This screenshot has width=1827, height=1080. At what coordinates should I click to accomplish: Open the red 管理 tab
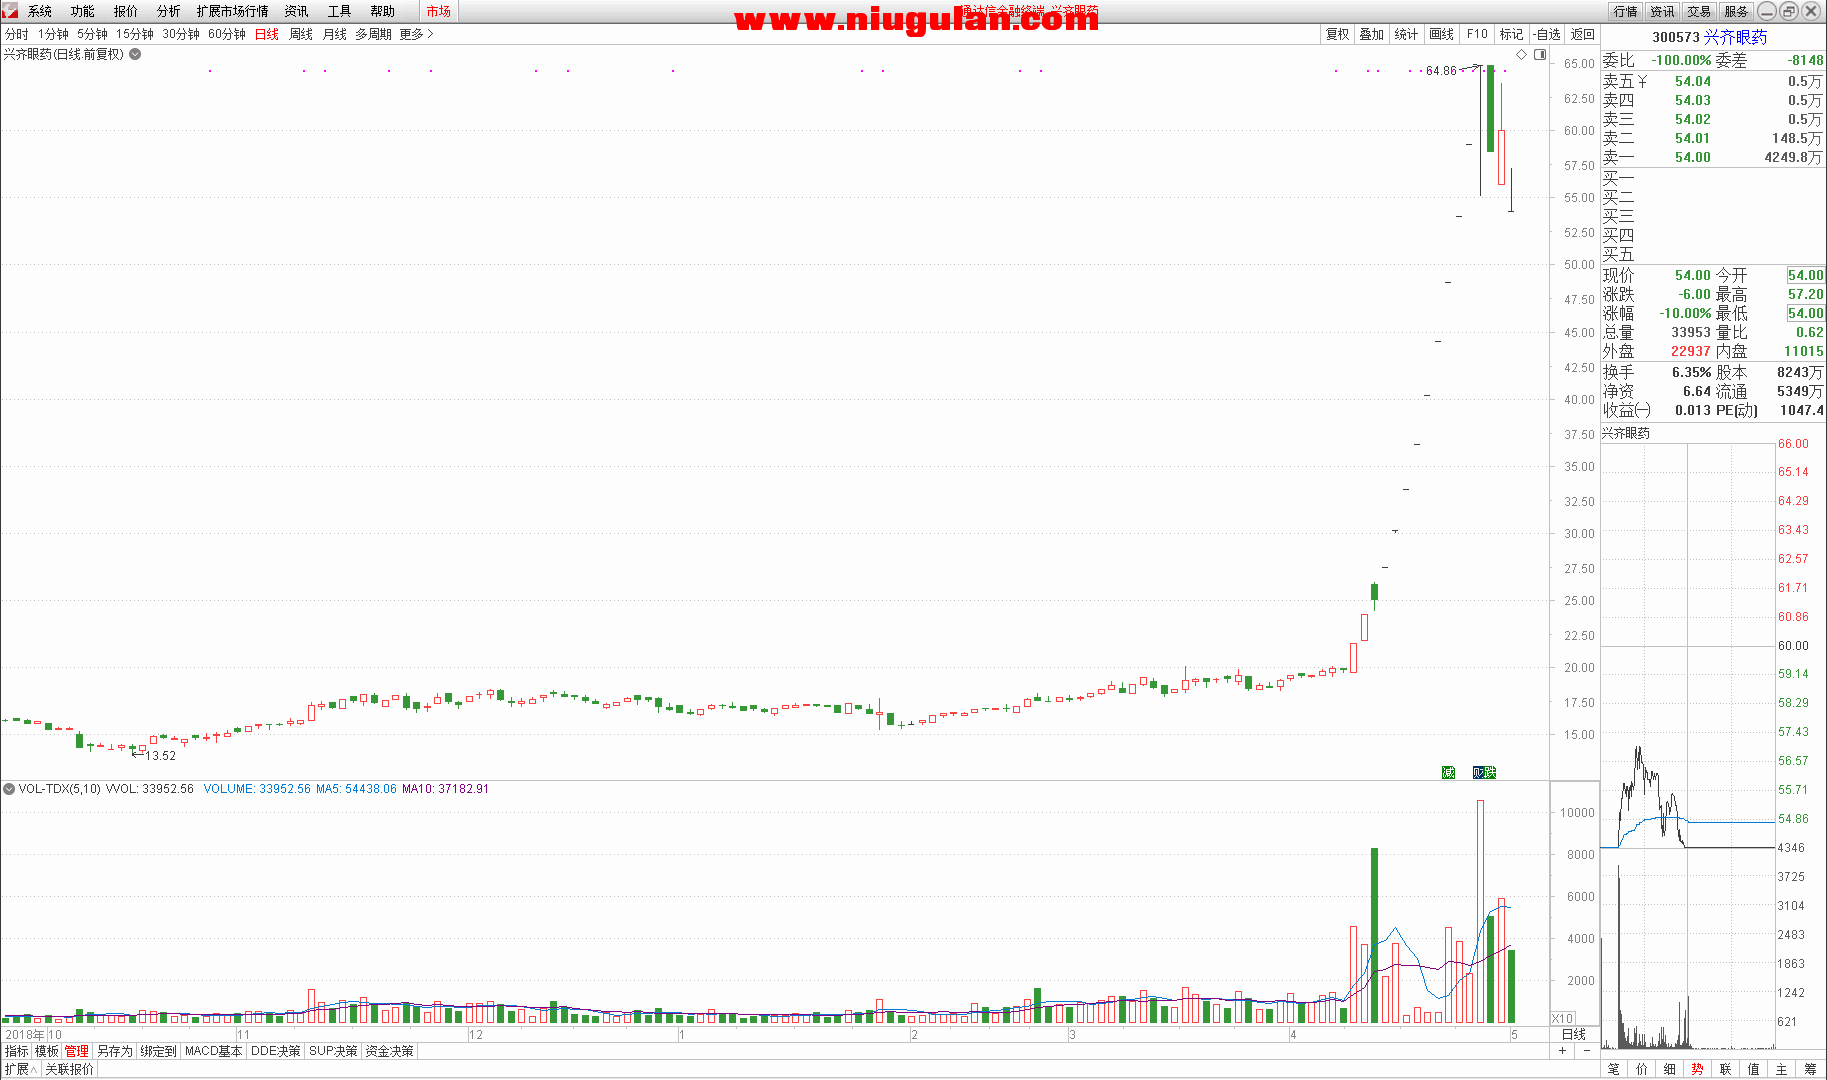(x=77, y=1051)
